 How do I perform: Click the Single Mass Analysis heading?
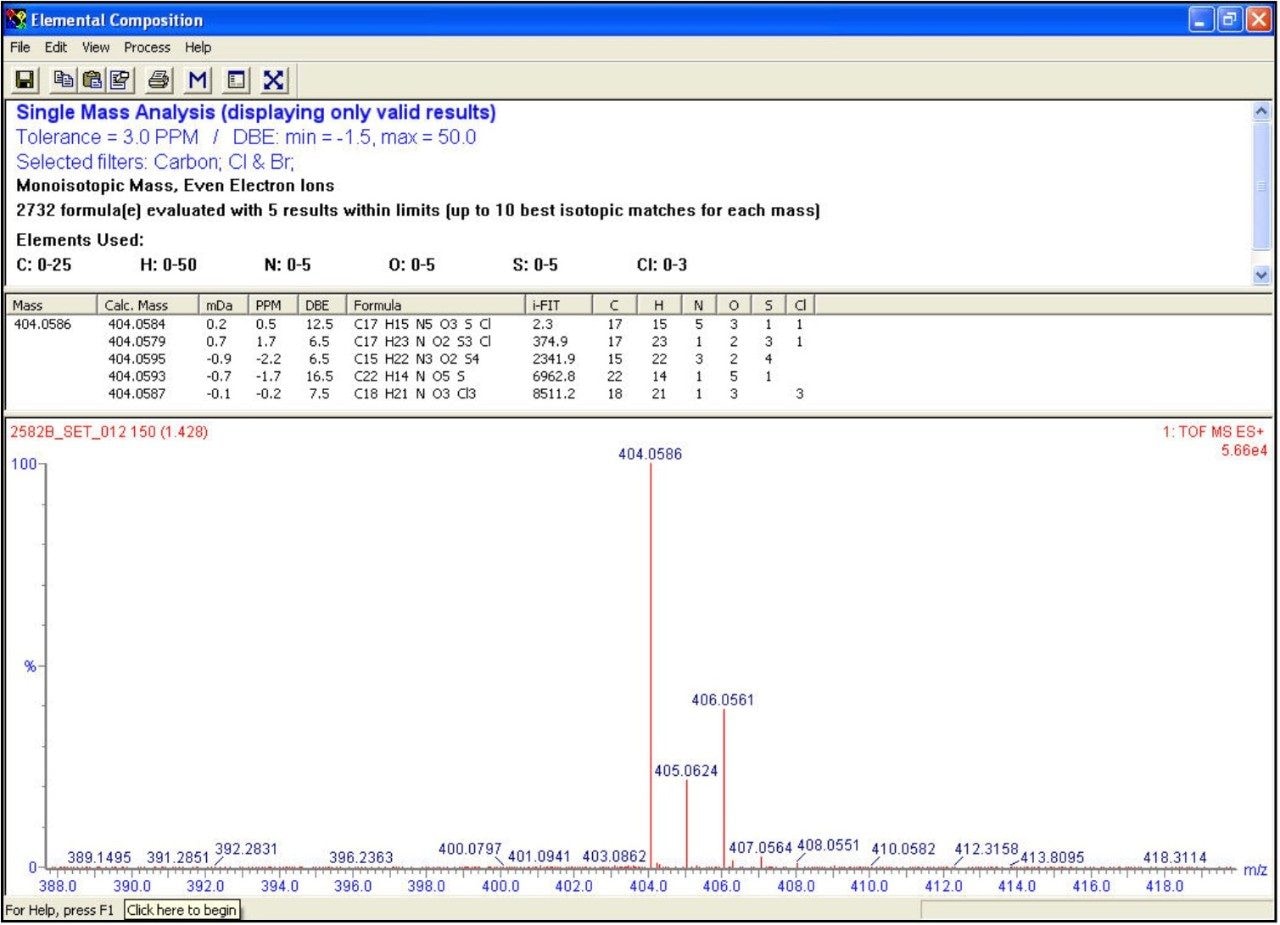click(x=256, y=113)
